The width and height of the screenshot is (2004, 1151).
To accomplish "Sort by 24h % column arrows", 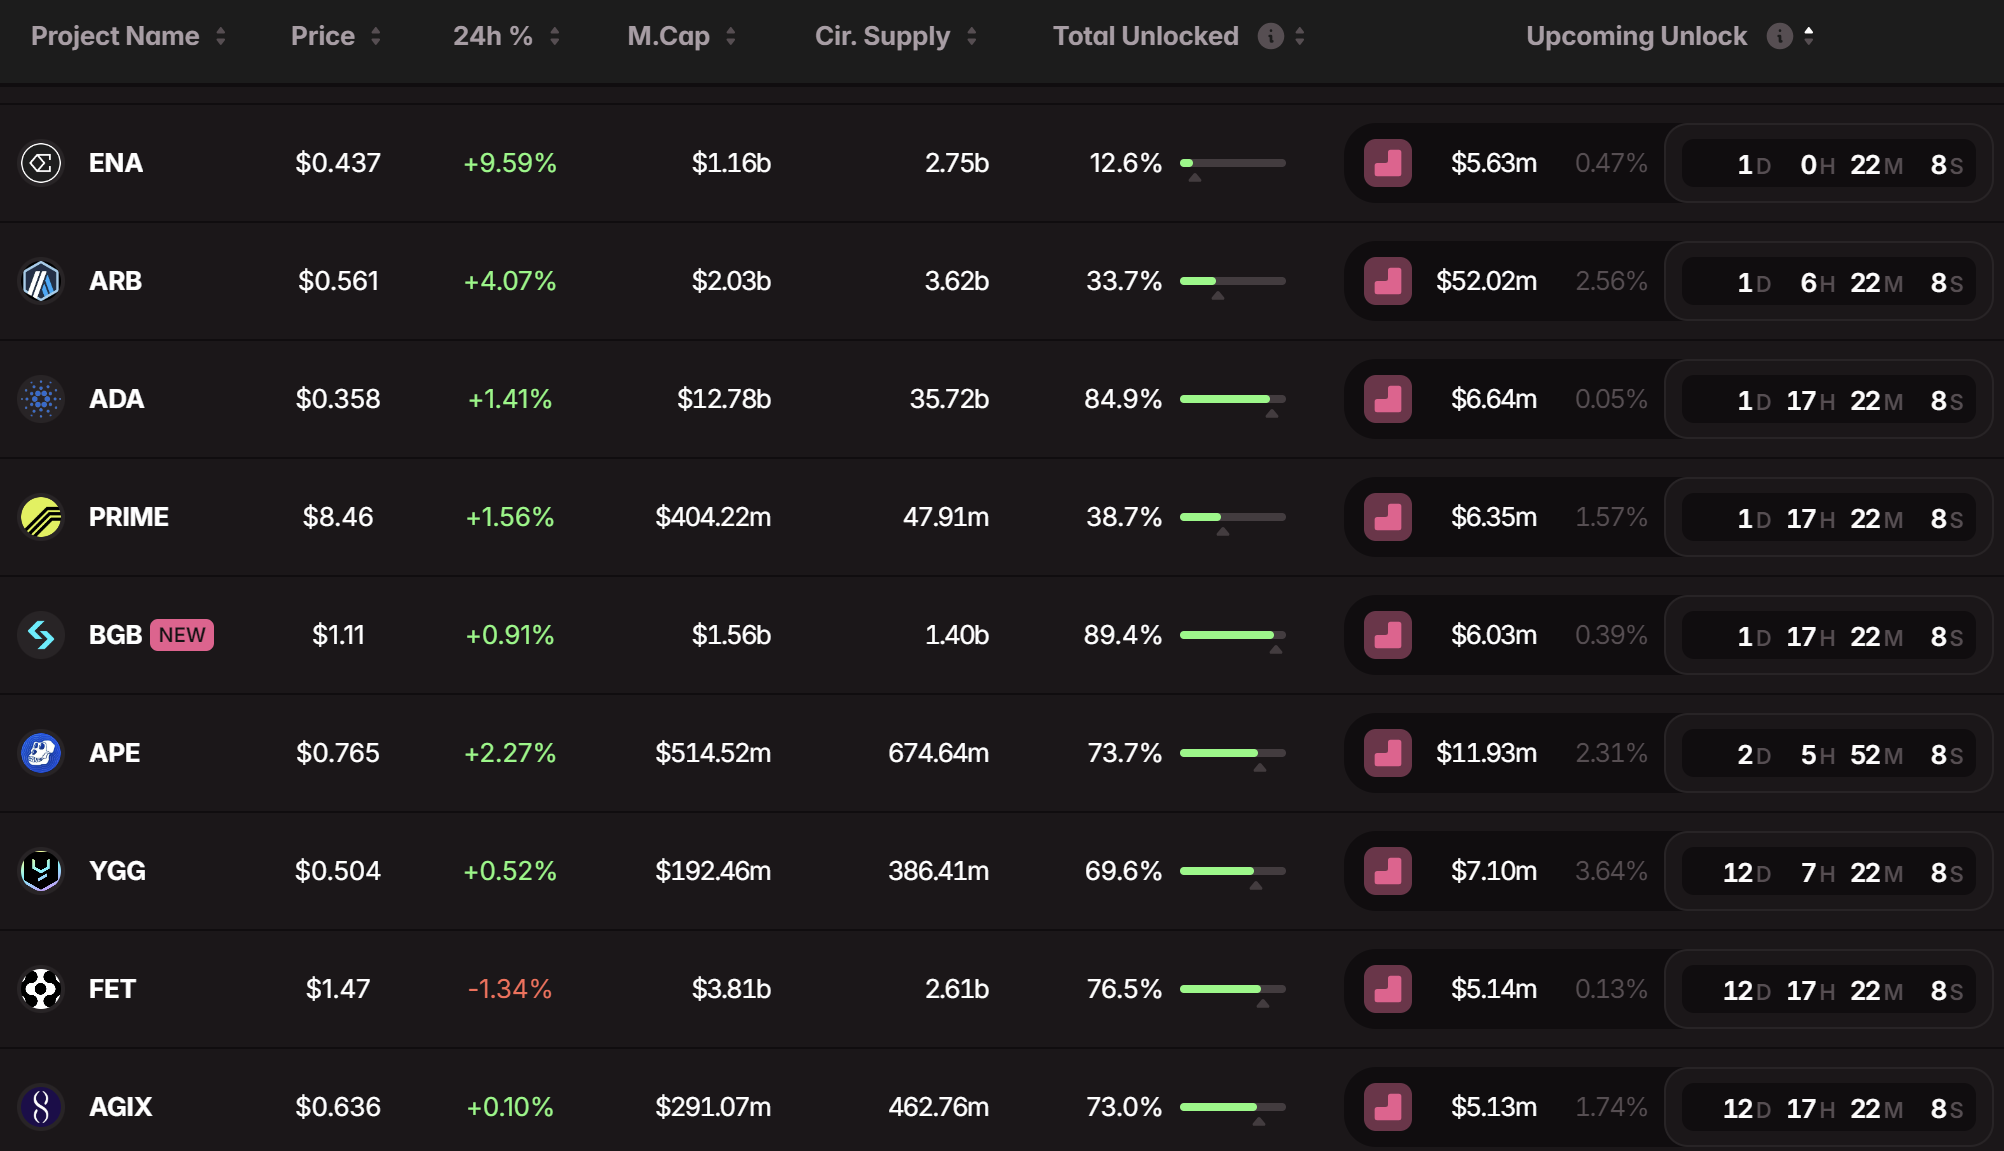I will click(555, 36).
